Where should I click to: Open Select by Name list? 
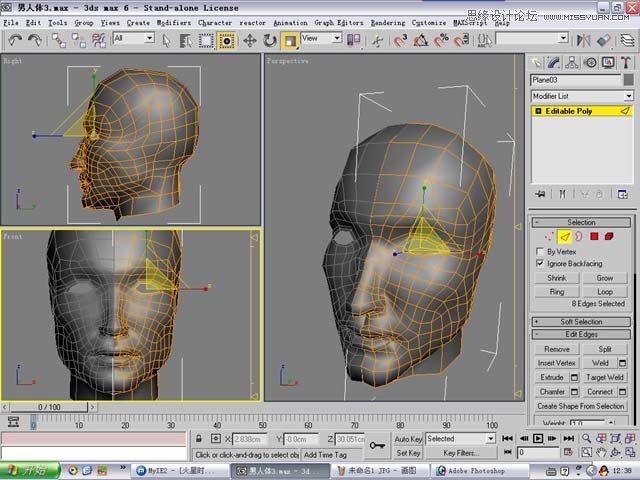(x=186, y=40)
